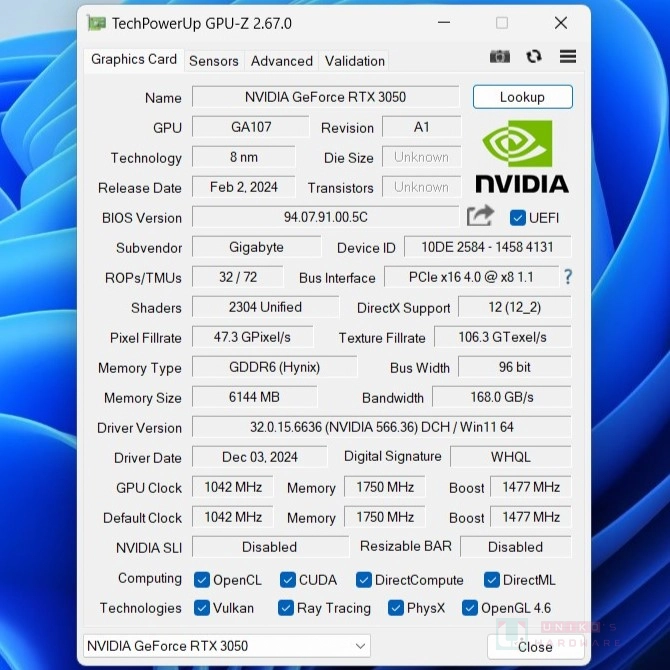Screen dimensions: 670x670
Task: Click the Release Date field Feb 2, 2024
Action: (x=244, y=187)
